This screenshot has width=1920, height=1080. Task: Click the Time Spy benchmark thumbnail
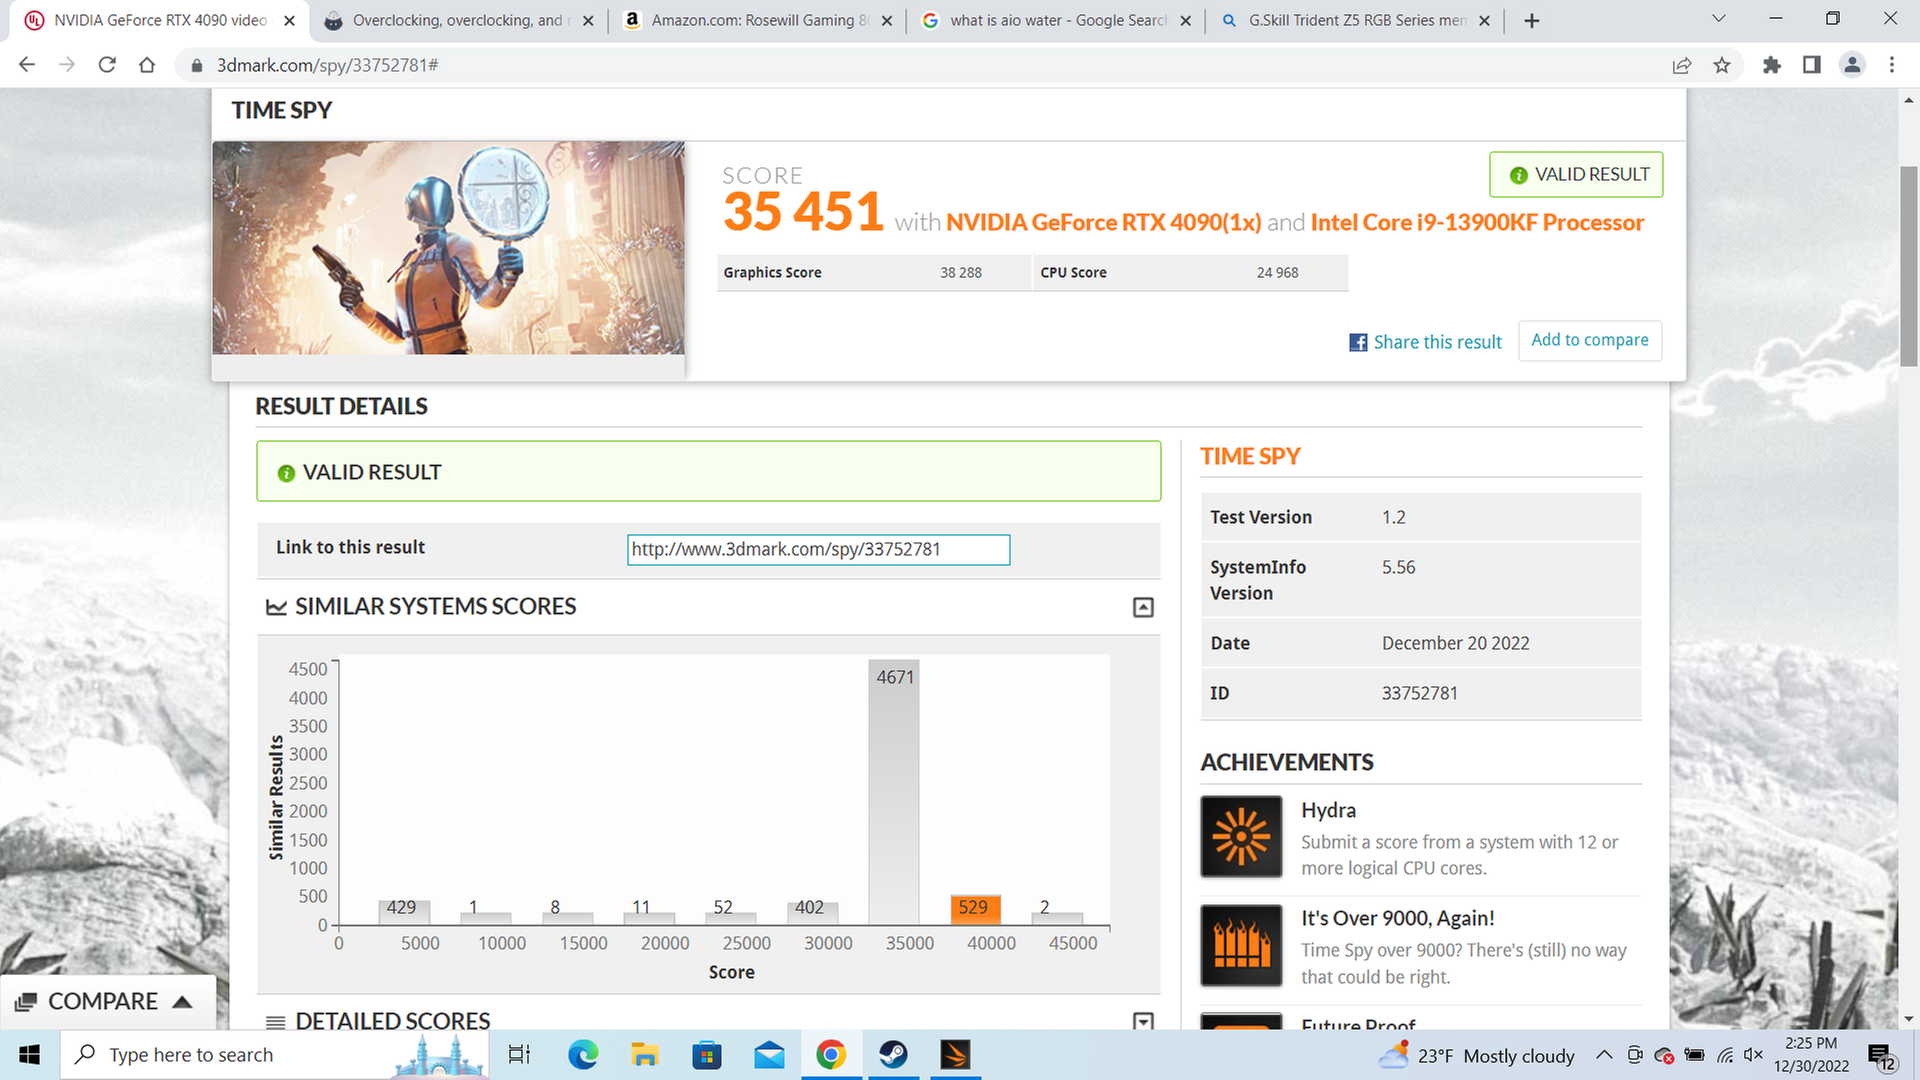[x=448, y=248]
